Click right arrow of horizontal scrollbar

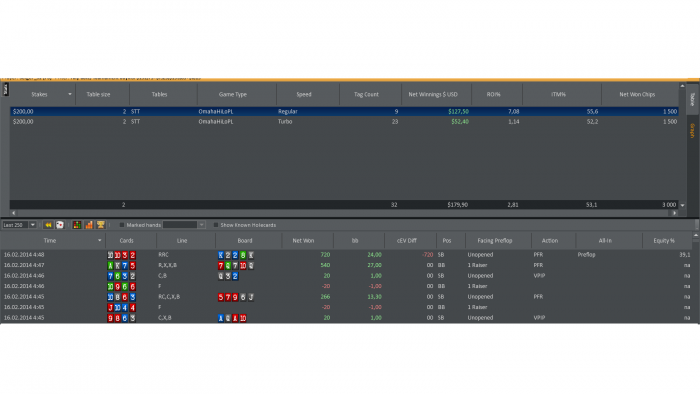[675, 213]
